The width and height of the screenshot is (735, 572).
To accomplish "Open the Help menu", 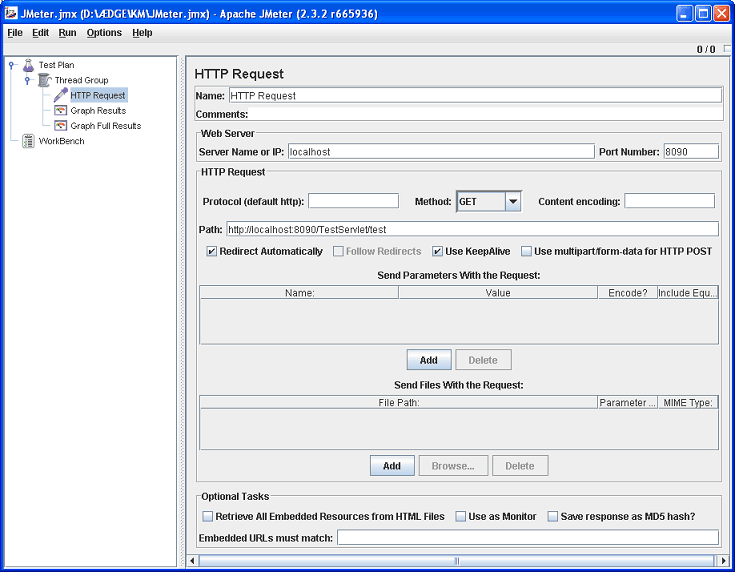I will (x=142, y=33).
